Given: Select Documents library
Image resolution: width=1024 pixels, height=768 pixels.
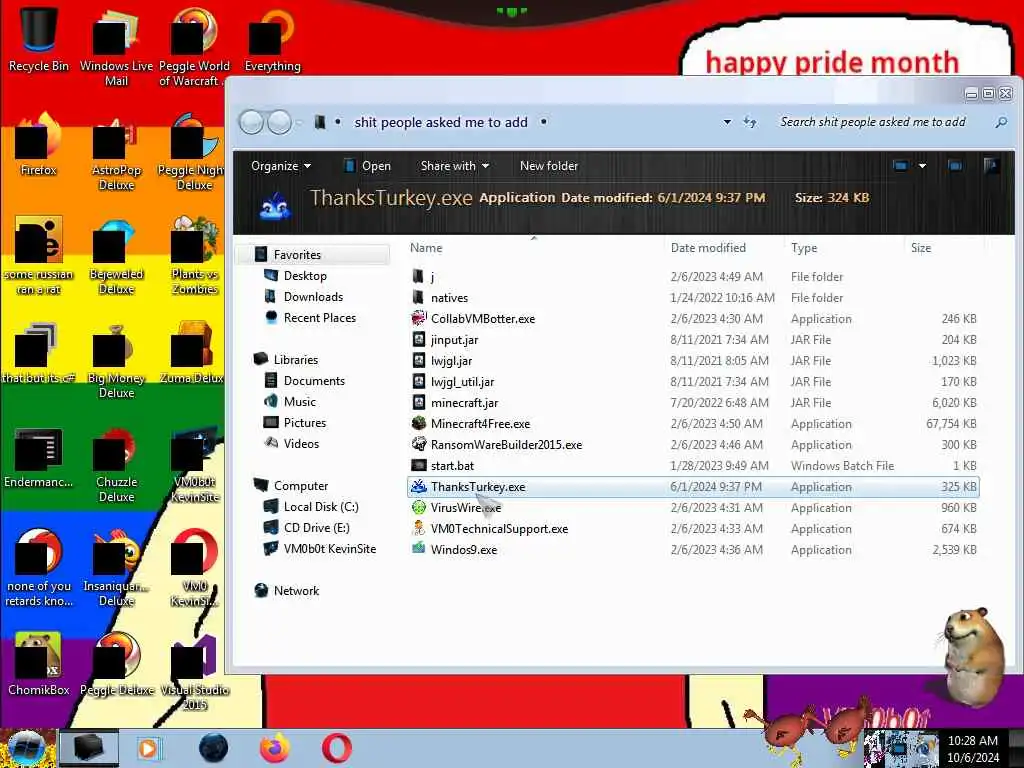Looking at the screenshot, I should tap(314, 380).
